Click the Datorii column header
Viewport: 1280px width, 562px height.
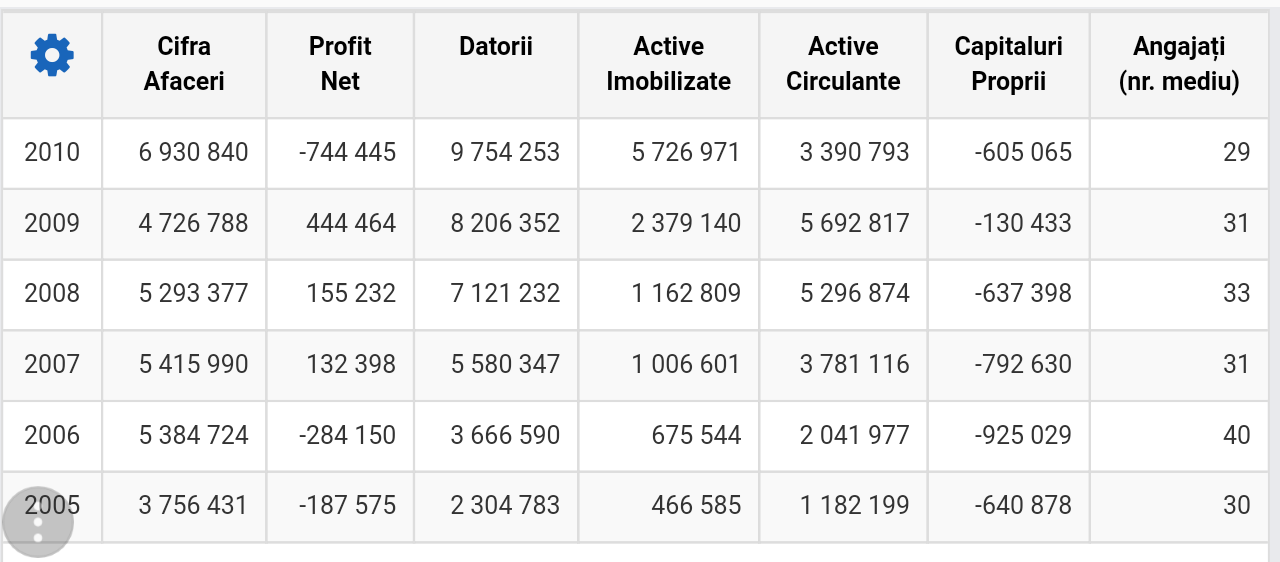click(496, 46)
